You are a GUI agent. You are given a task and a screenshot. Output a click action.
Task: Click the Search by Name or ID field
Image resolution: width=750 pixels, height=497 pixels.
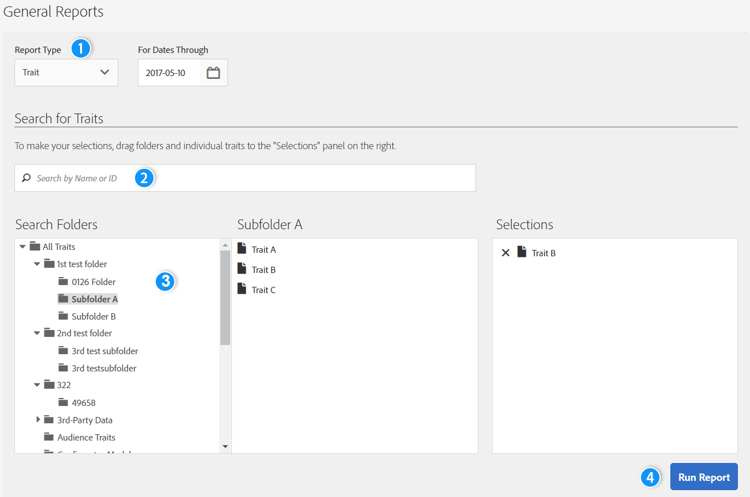point(250,178)
